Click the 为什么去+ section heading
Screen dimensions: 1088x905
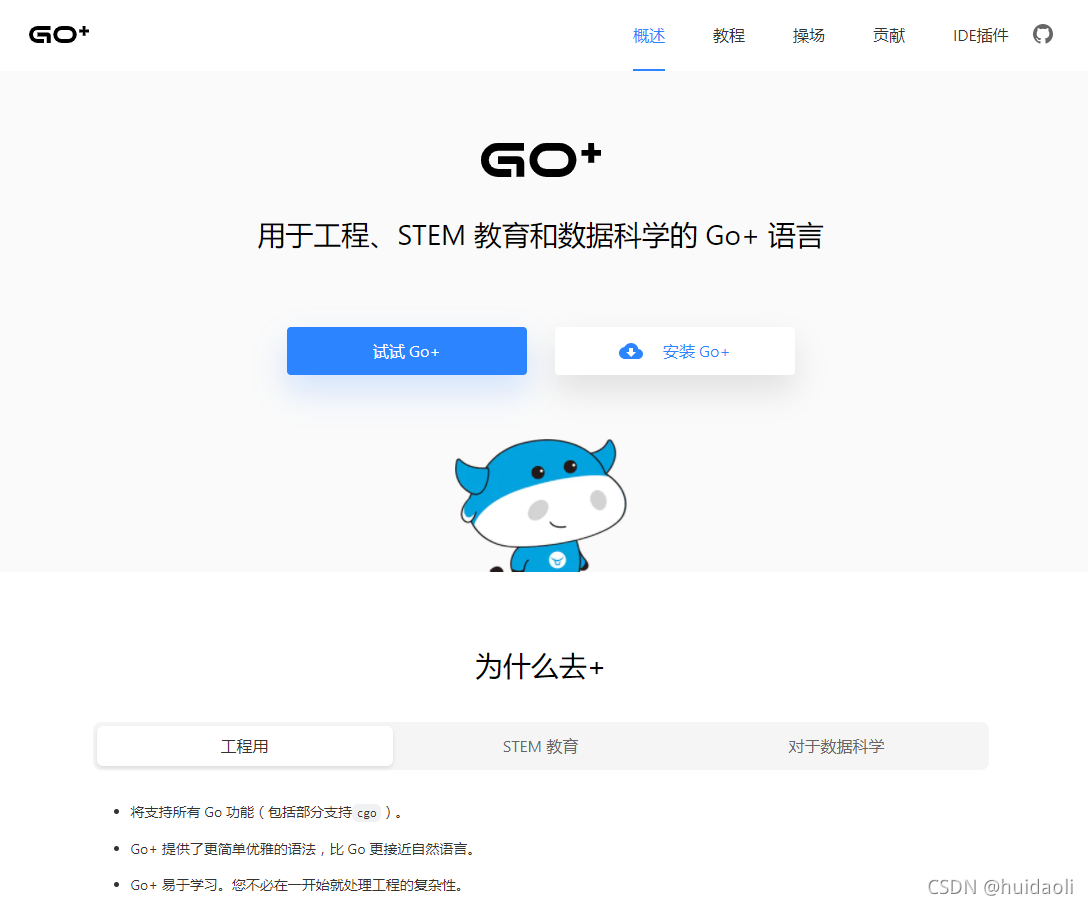tap(540, 666)
